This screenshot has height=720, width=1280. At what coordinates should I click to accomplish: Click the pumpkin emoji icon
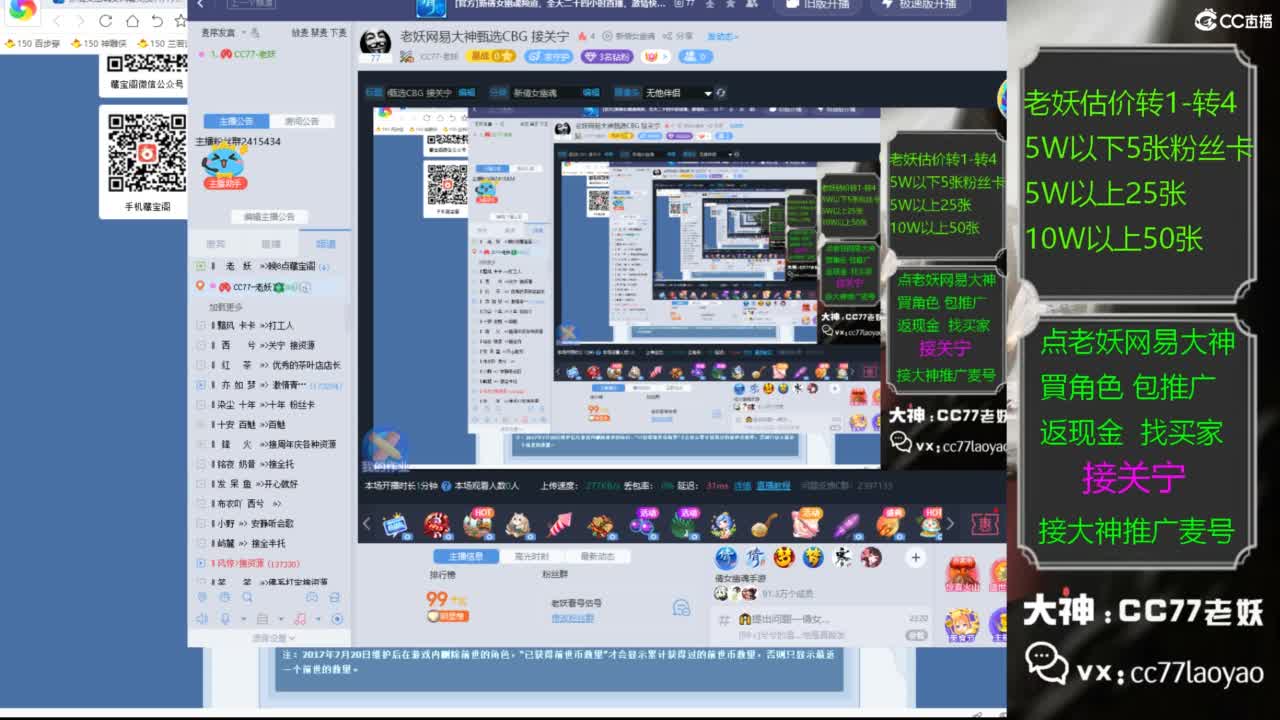(784, 557)
